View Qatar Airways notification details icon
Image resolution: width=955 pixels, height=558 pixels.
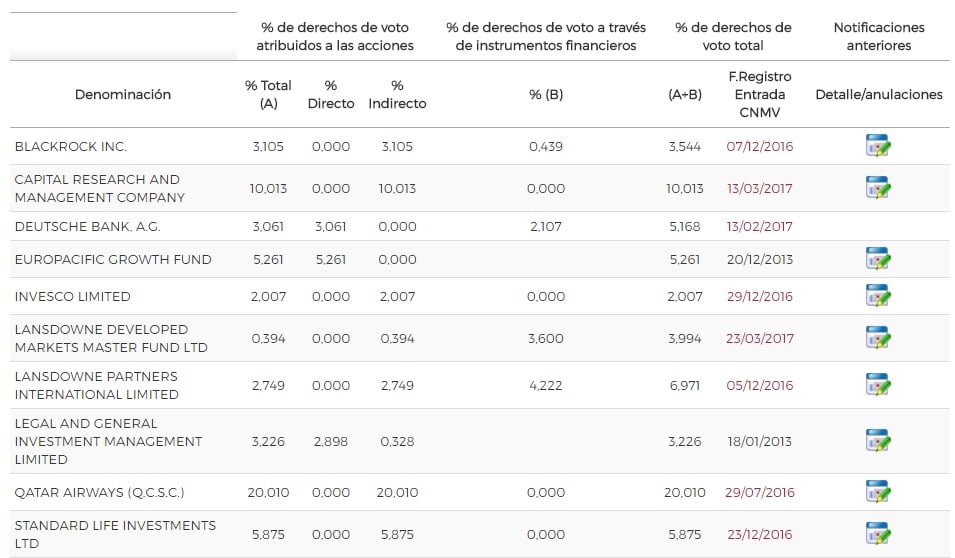click(878, 492)
